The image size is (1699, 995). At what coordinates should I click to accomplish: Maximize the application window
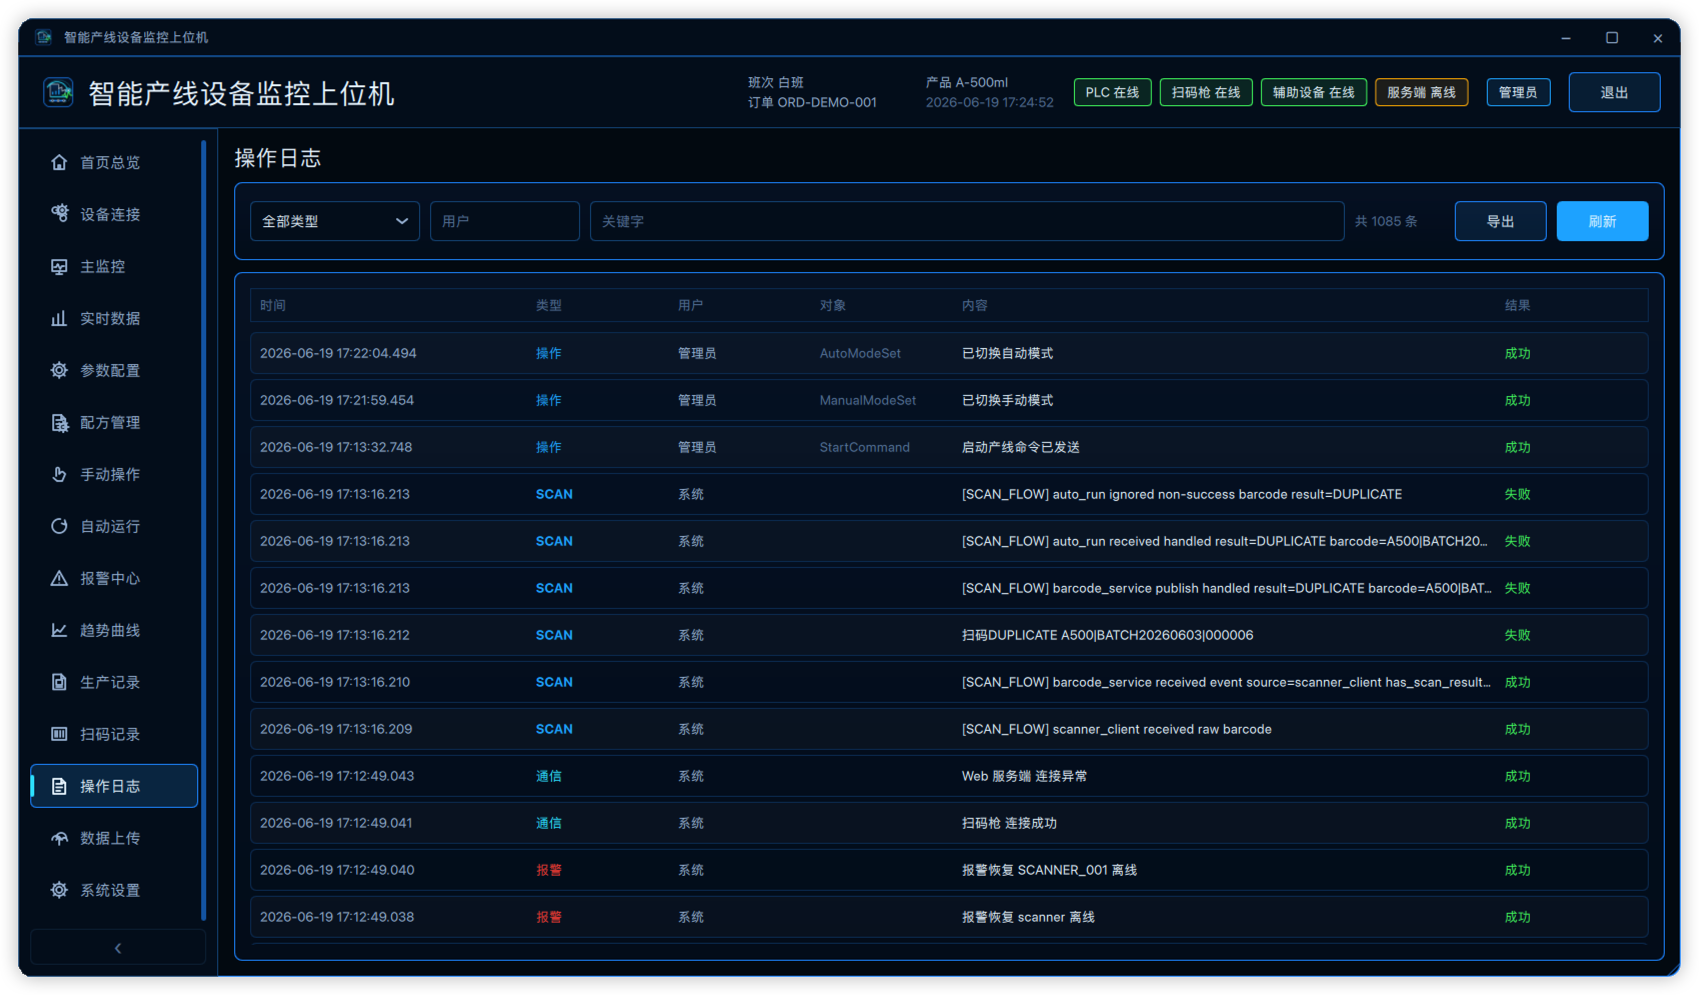1612,37
